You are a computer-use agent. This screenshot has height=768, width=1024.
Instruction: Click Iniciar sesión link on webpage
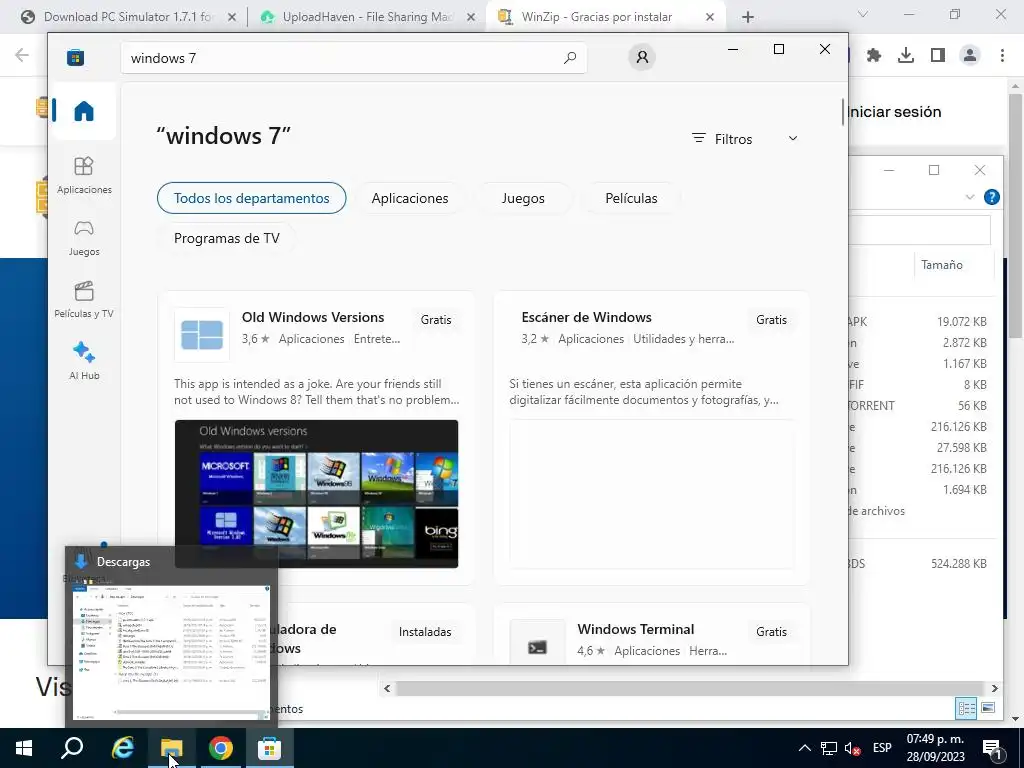894,112
